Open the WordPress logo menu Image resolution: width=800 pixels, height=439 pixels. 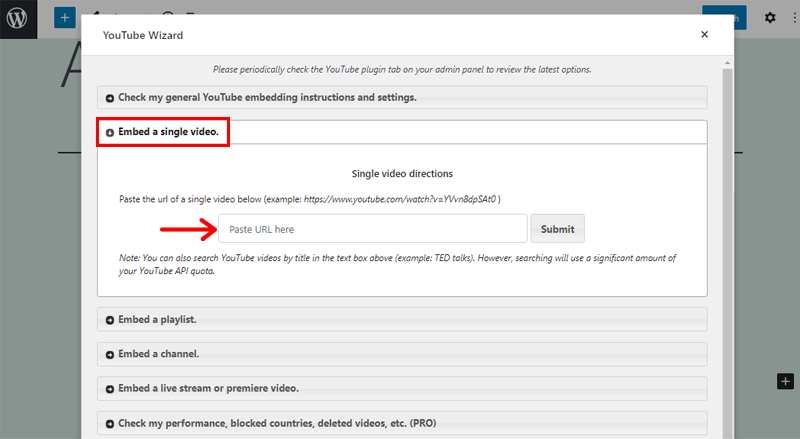[x=18, y=19]
